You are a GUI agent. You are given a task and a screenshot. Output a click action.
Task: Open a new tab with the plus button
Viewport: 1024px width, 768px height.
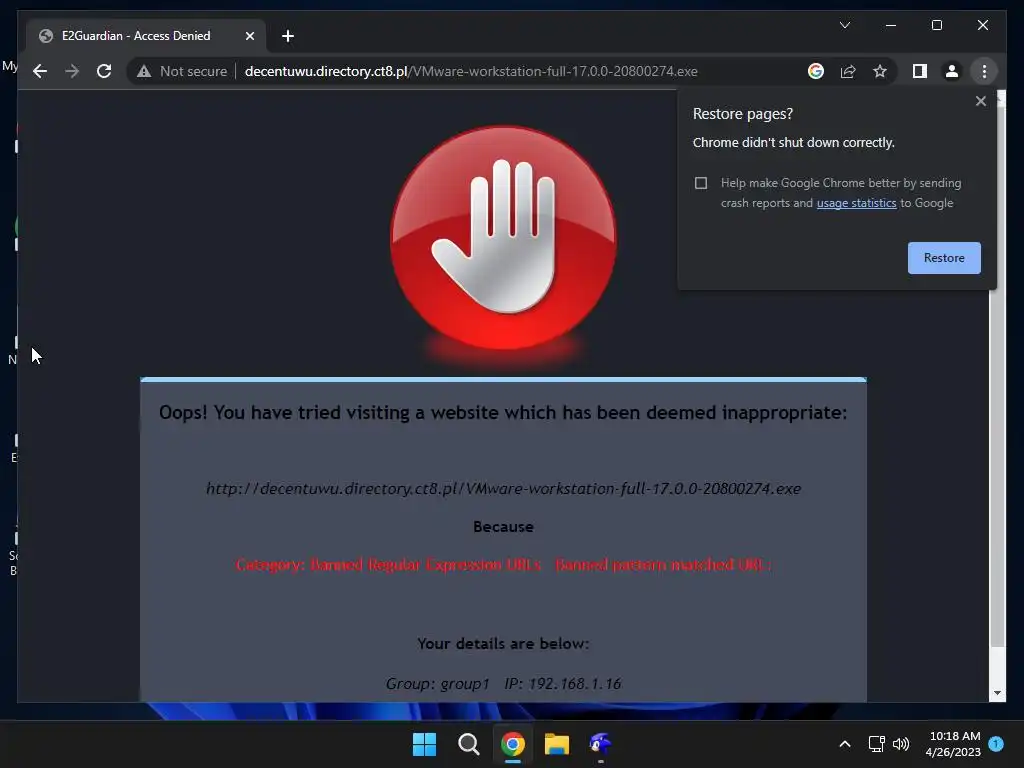(x=288, y=36)
